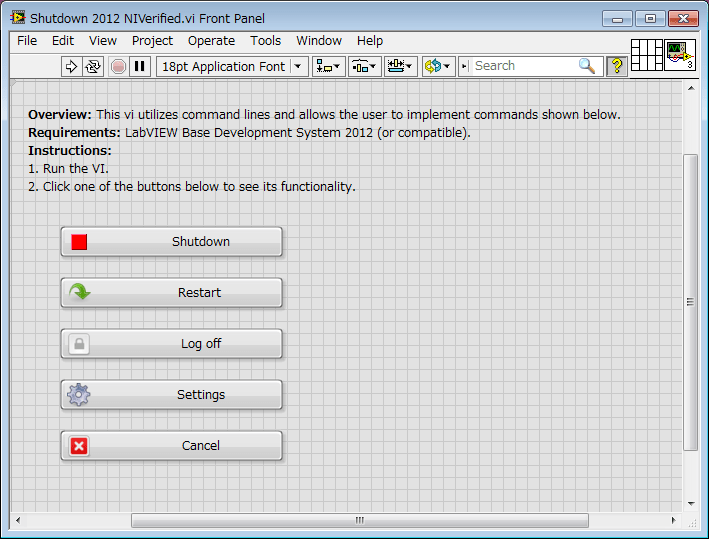Click the vertical scrollbar thumb
The width and height of the screenshot is (709, 539).
tap(690, 302)
